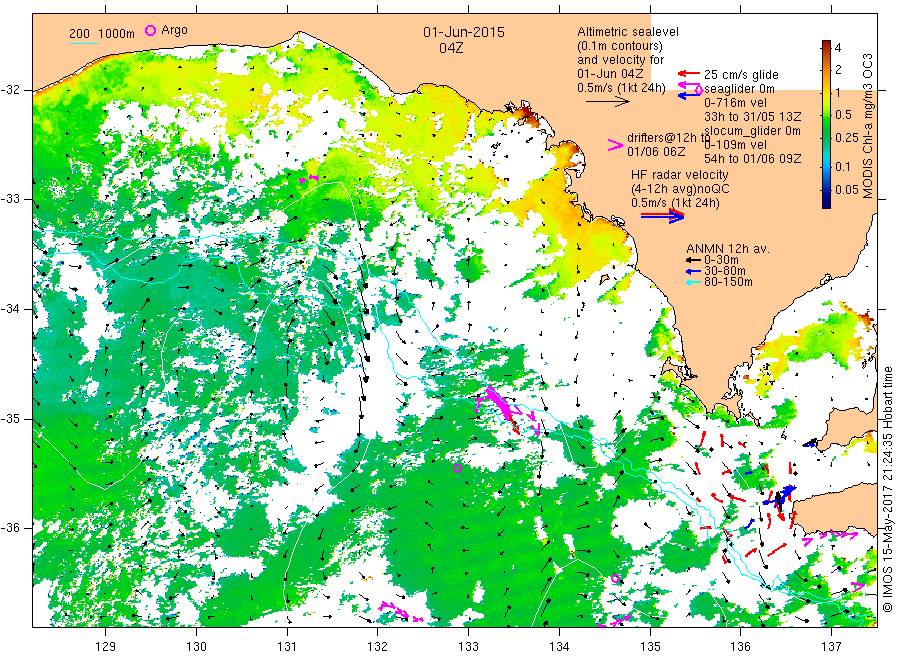Click the red-blue HF radar velocity arrow
This screenshot has height=660, width=900.
(x=662, y=216)
